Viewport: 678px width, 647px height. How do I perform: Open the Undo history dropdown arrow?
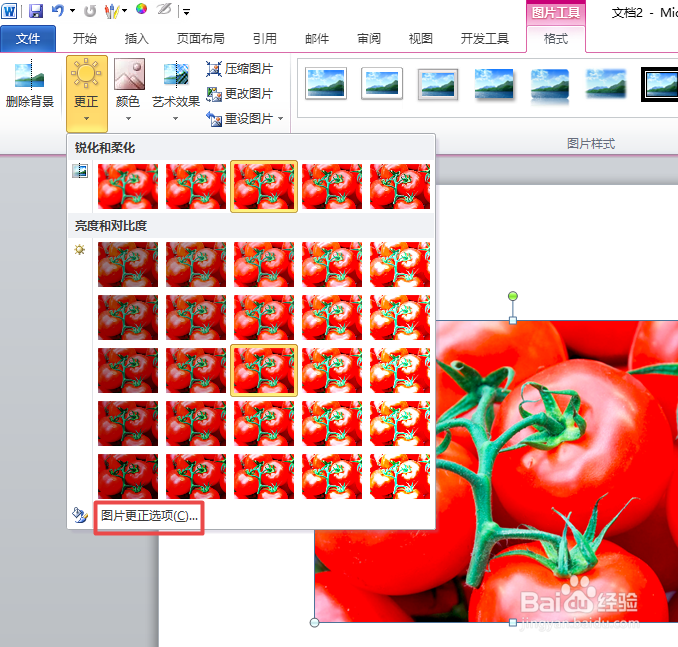coord(72,11)
